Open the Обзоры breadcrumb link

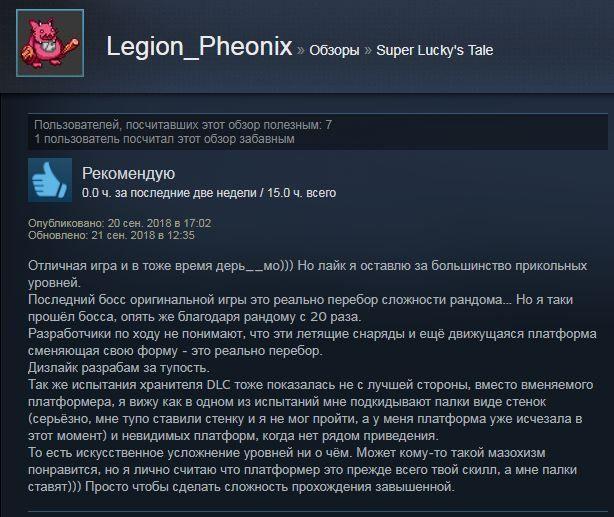coord(334,51)
